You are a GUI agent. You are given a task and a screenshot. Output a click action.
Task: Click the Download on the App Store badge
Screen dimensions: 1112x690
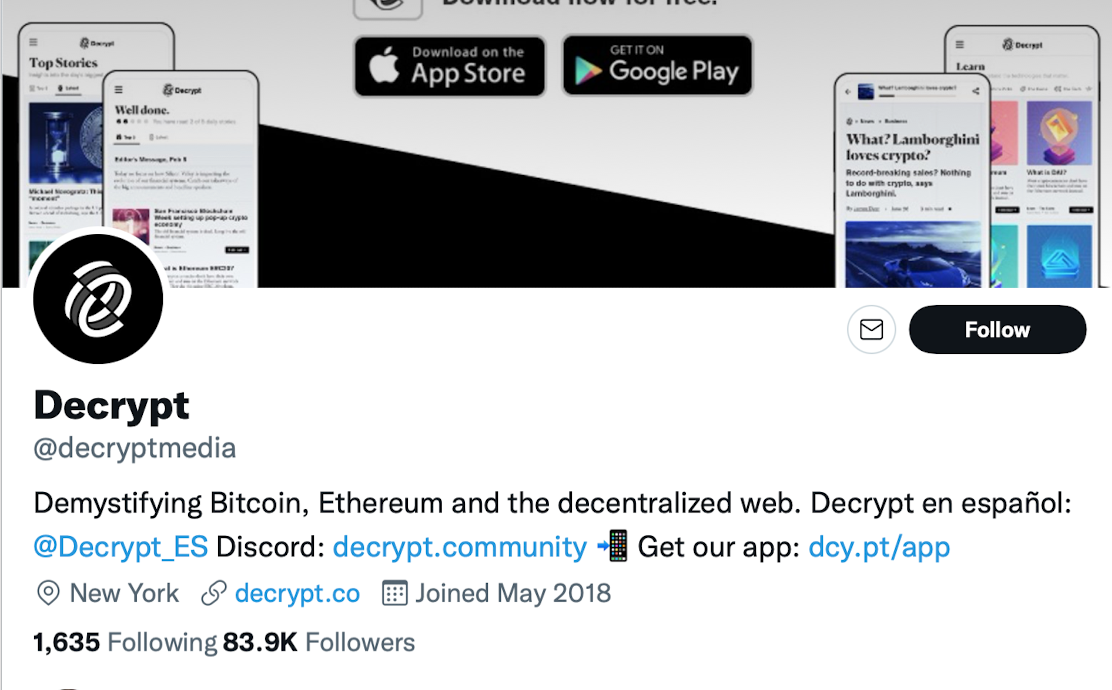pos(449,66)
